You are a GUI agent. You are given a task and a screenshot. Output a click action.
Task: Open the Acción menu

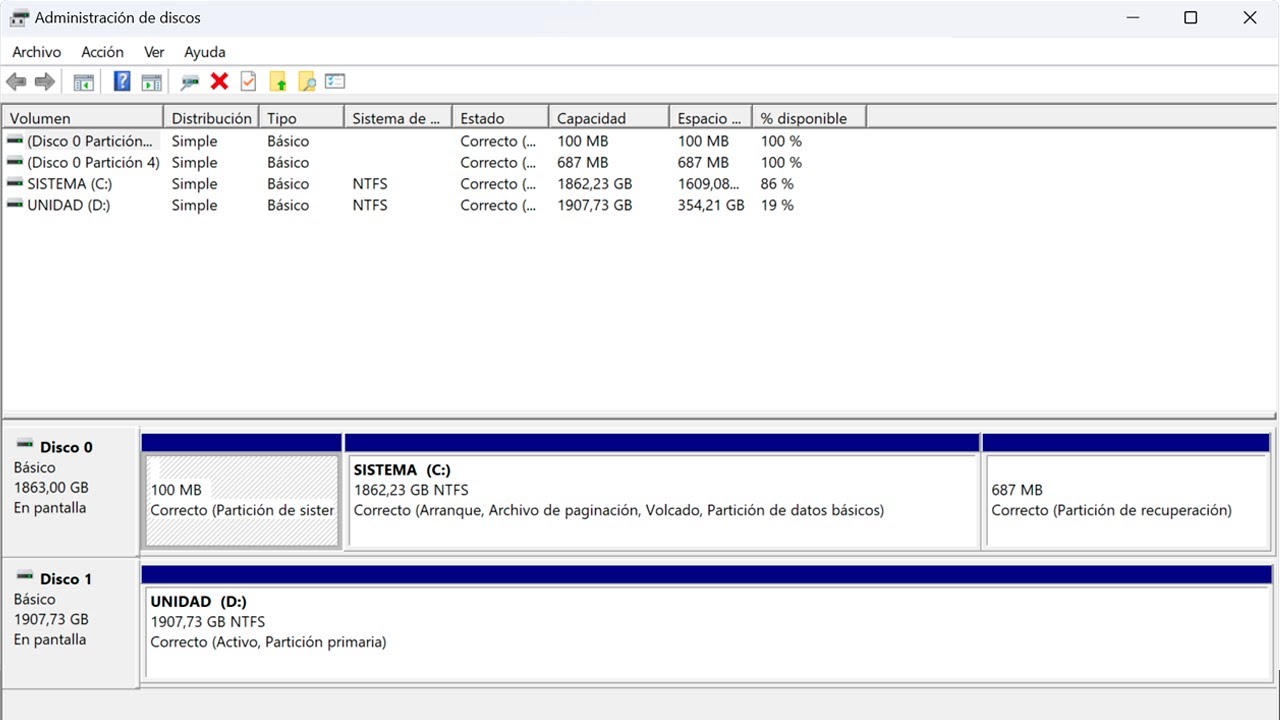point(102,52)
